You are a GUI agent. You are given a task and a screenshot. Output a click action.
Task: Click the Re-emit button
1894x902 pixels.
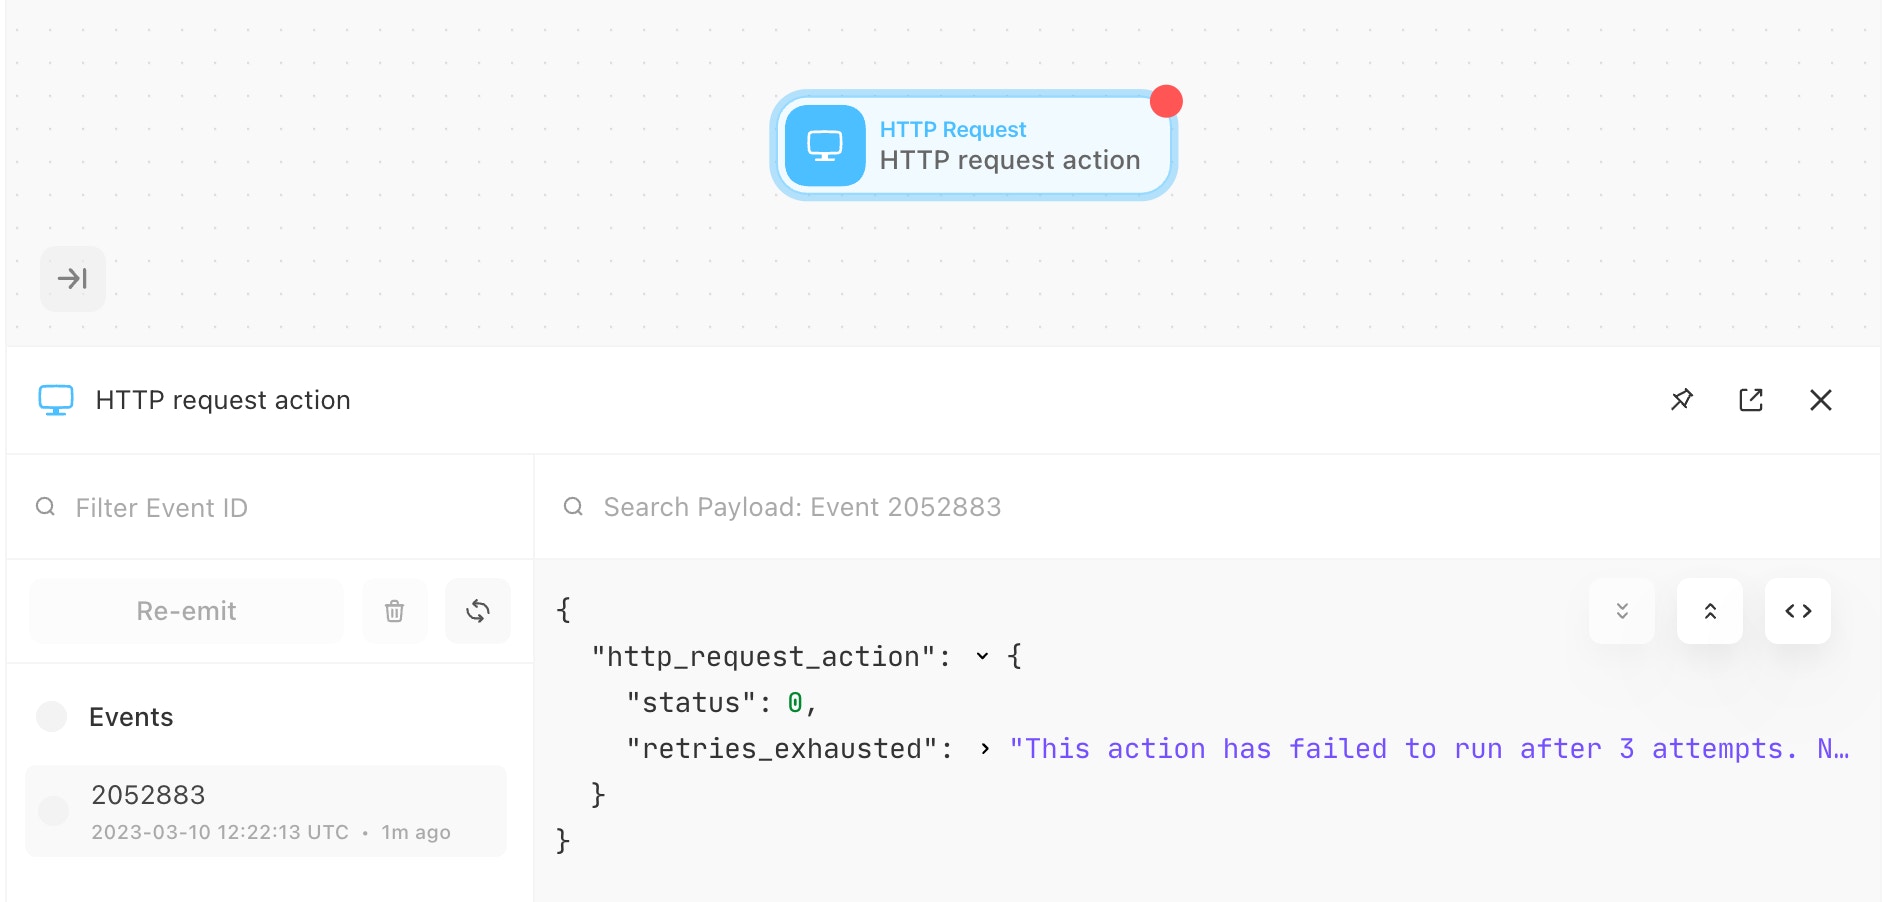pos(187,611)
